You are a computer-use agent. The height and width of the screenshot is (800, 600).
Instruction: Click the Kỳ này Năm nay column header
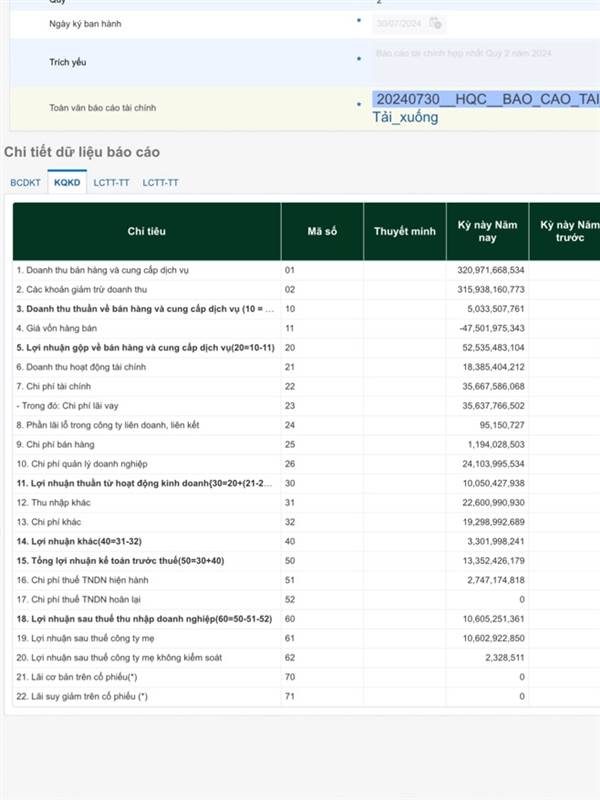click(487, 231)
